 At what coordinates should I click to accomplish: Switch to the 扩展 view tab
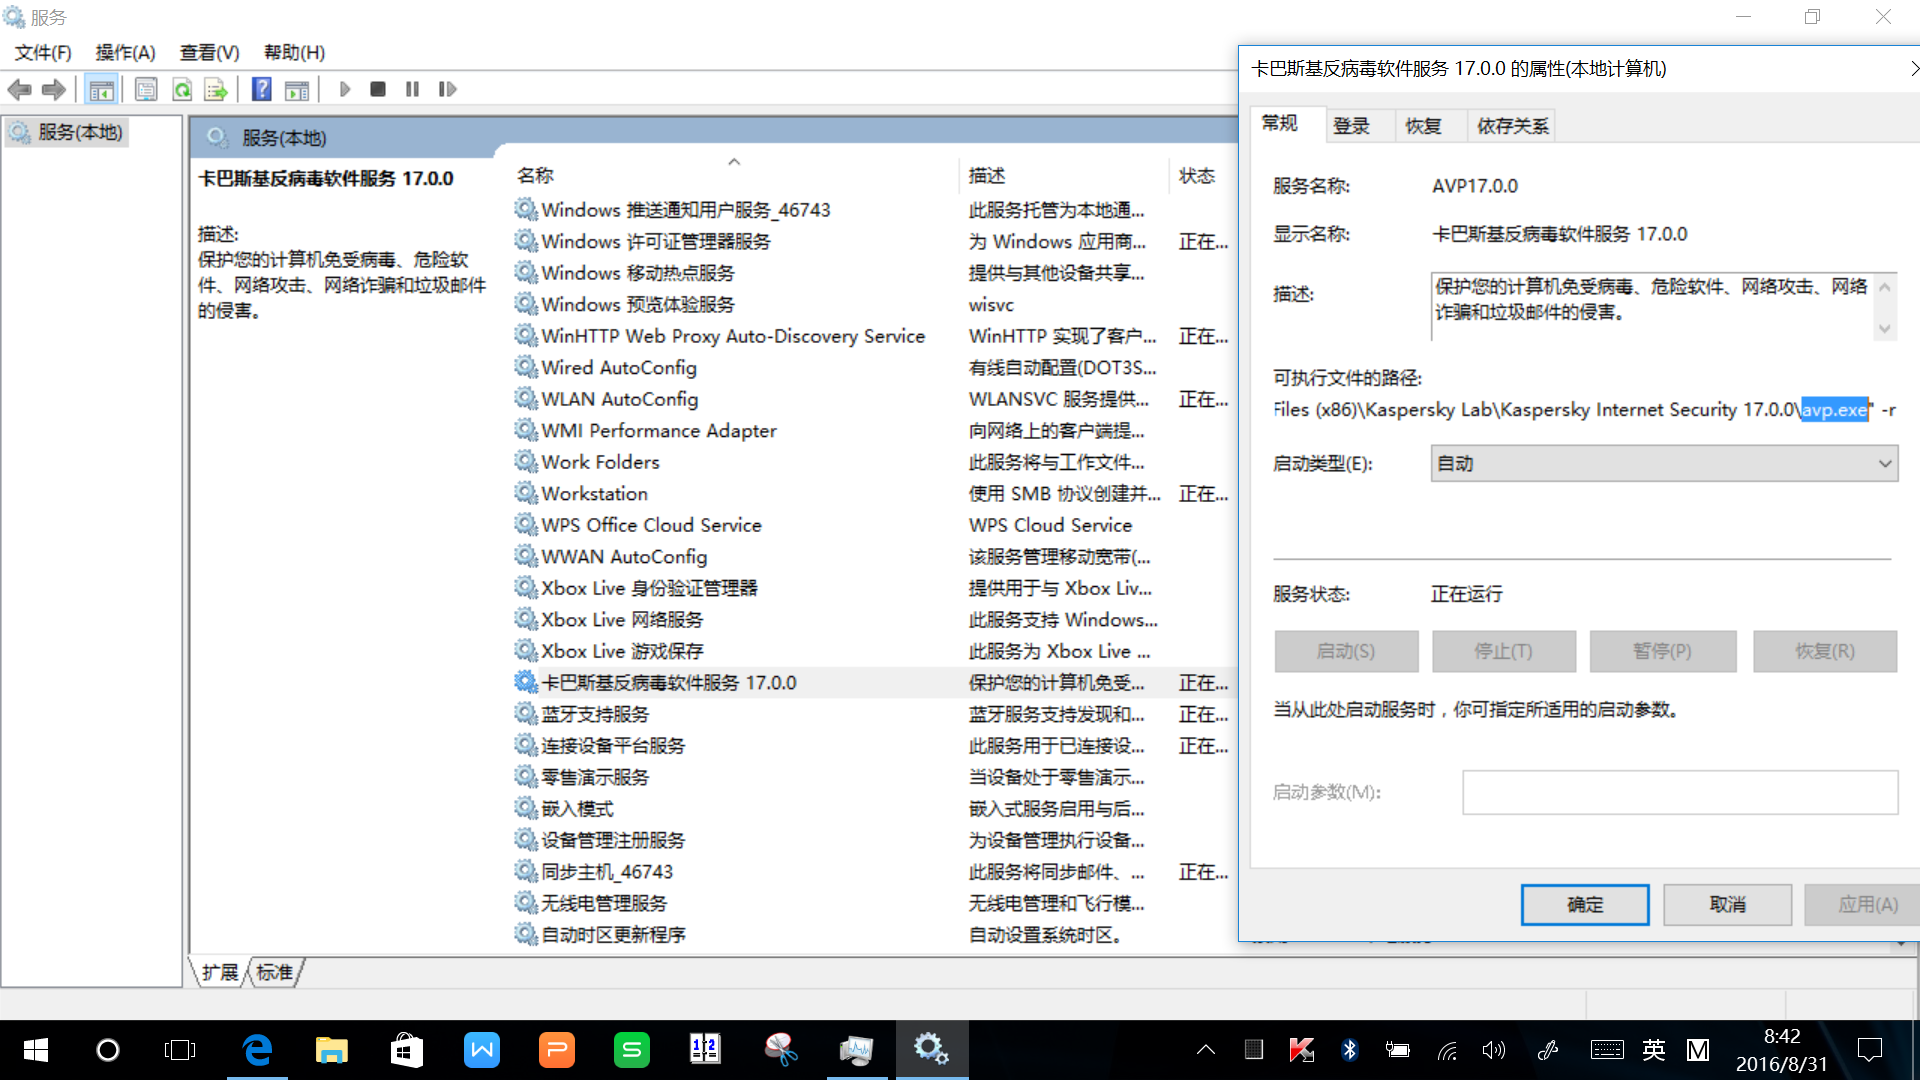219,972
